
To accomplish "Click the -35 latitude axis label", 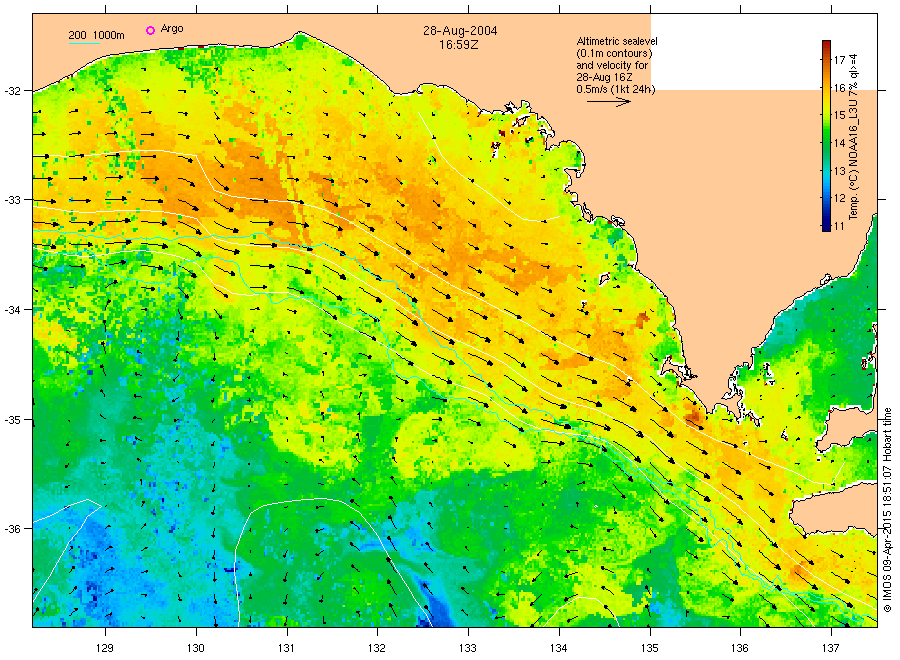I will click(x=12, y=420).
